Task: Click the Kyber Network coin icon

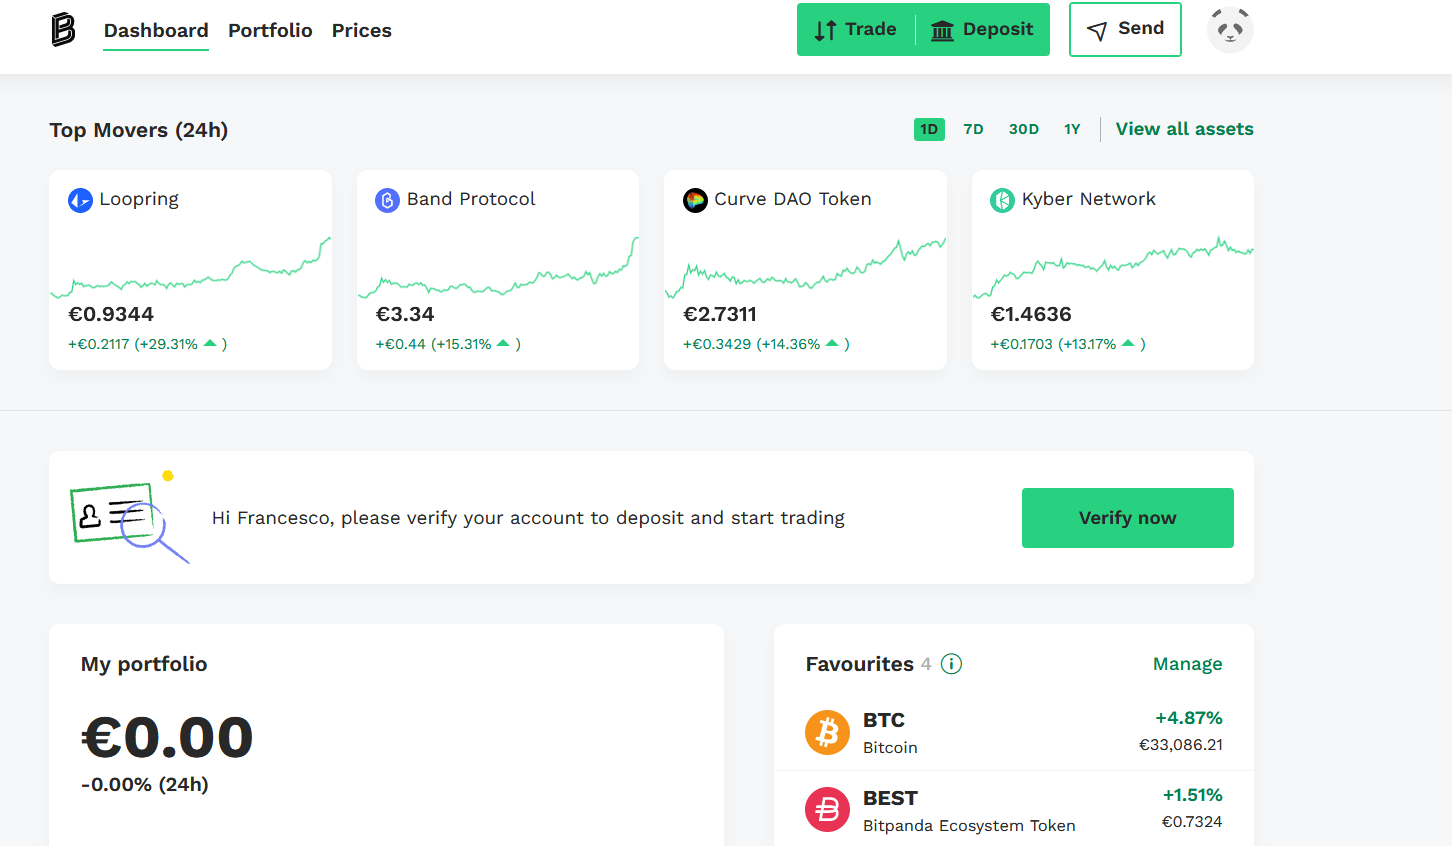Action: pyautogui.click(x=1002, y=200)
